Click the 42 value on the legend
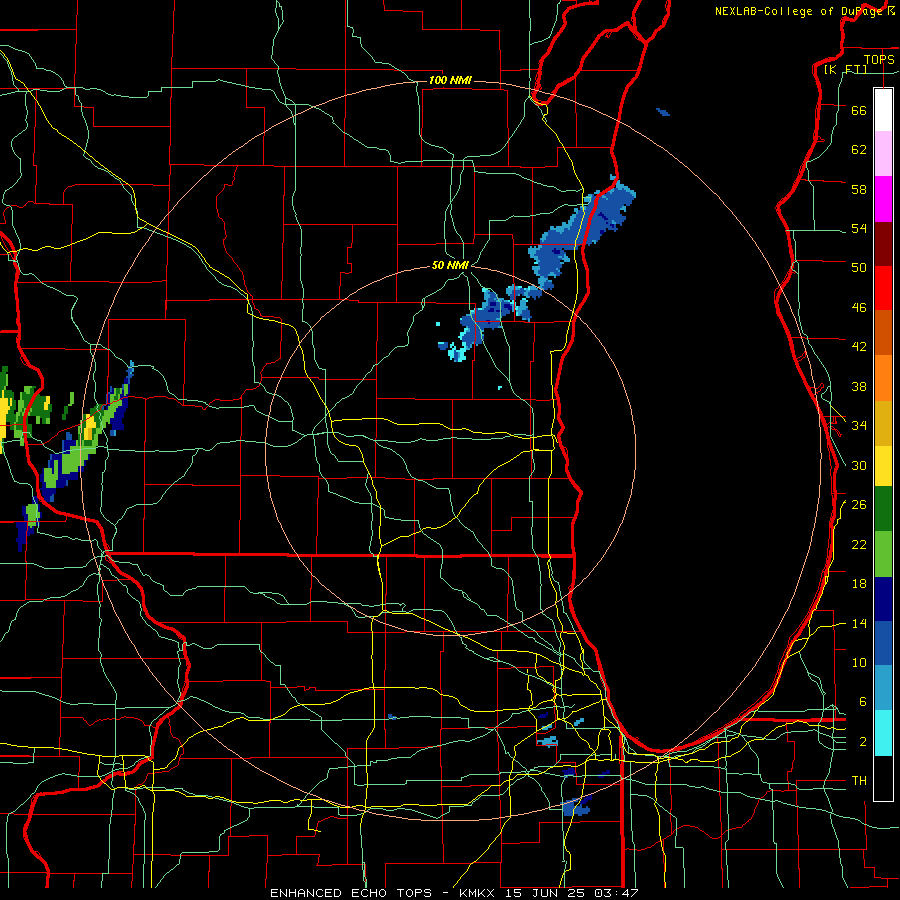This screenshot has width=900, height=900. click(x=859, y=347)
